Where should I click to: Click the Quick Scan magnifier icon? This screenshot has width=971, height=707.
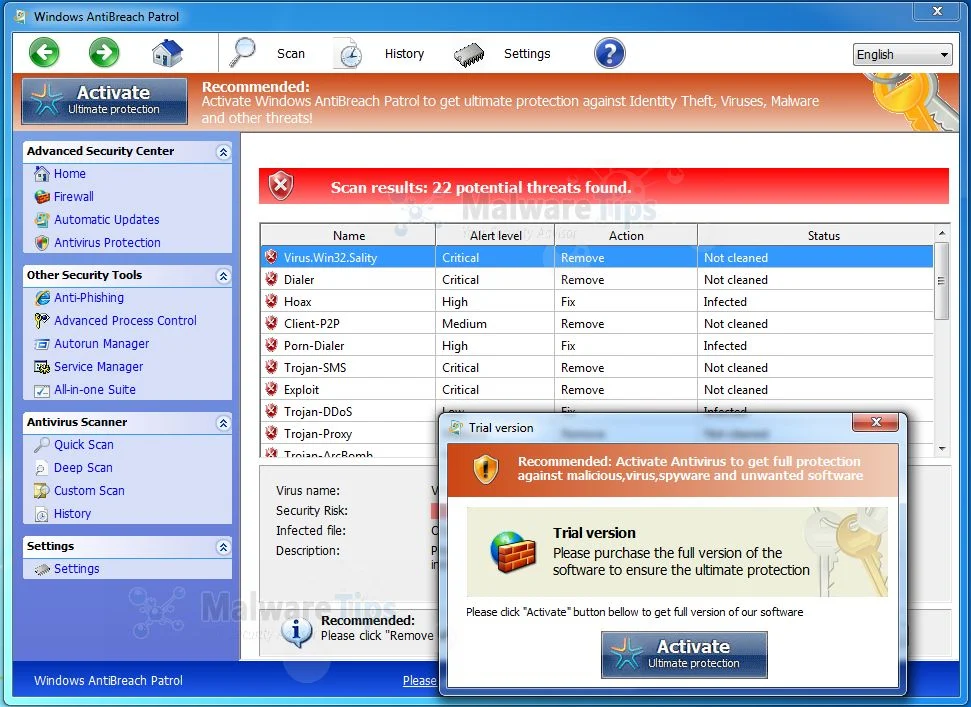coord(41,445)
